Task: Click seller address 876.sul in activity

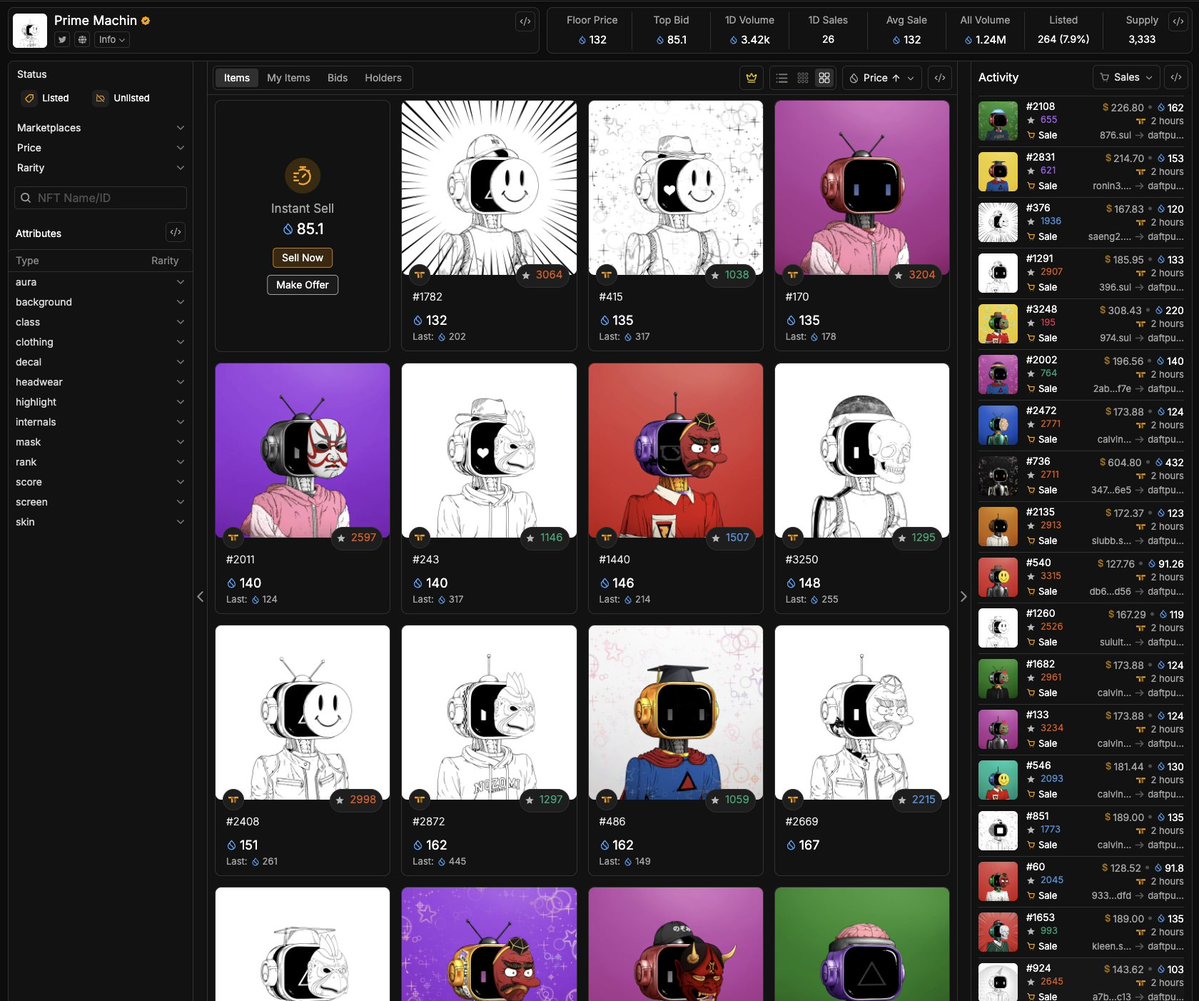Action: coord(1116,135)
